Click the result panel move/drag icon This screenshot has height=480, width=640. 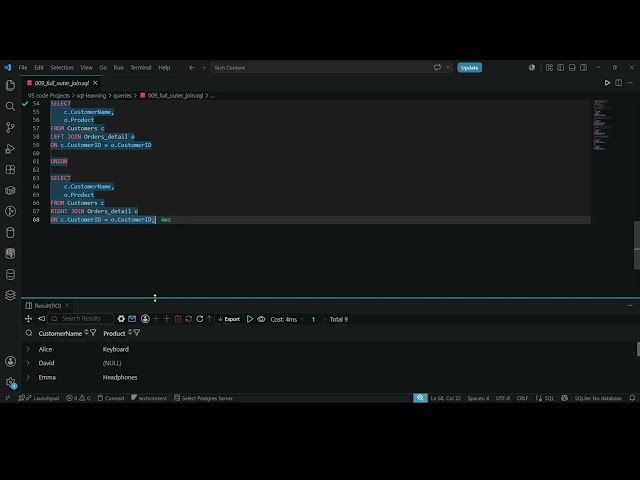click(x=28, y=319)
